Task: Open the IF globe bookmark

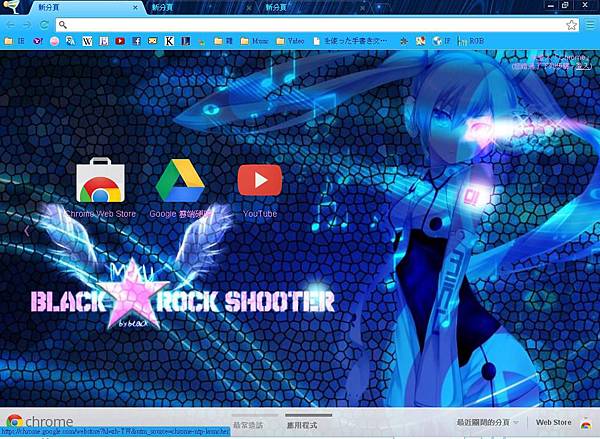Action: pos(442,41)
